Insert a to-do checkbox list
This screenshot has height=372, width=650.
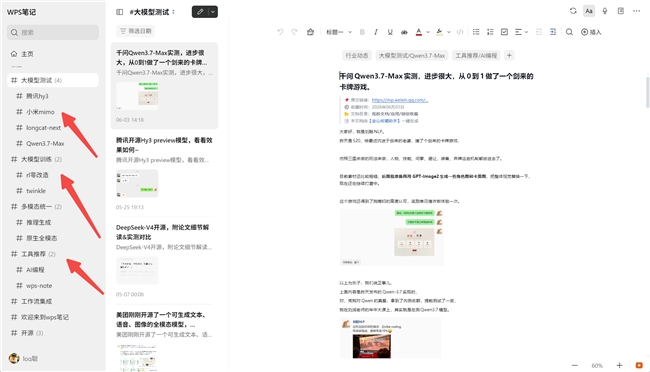[x=504, y=32]
